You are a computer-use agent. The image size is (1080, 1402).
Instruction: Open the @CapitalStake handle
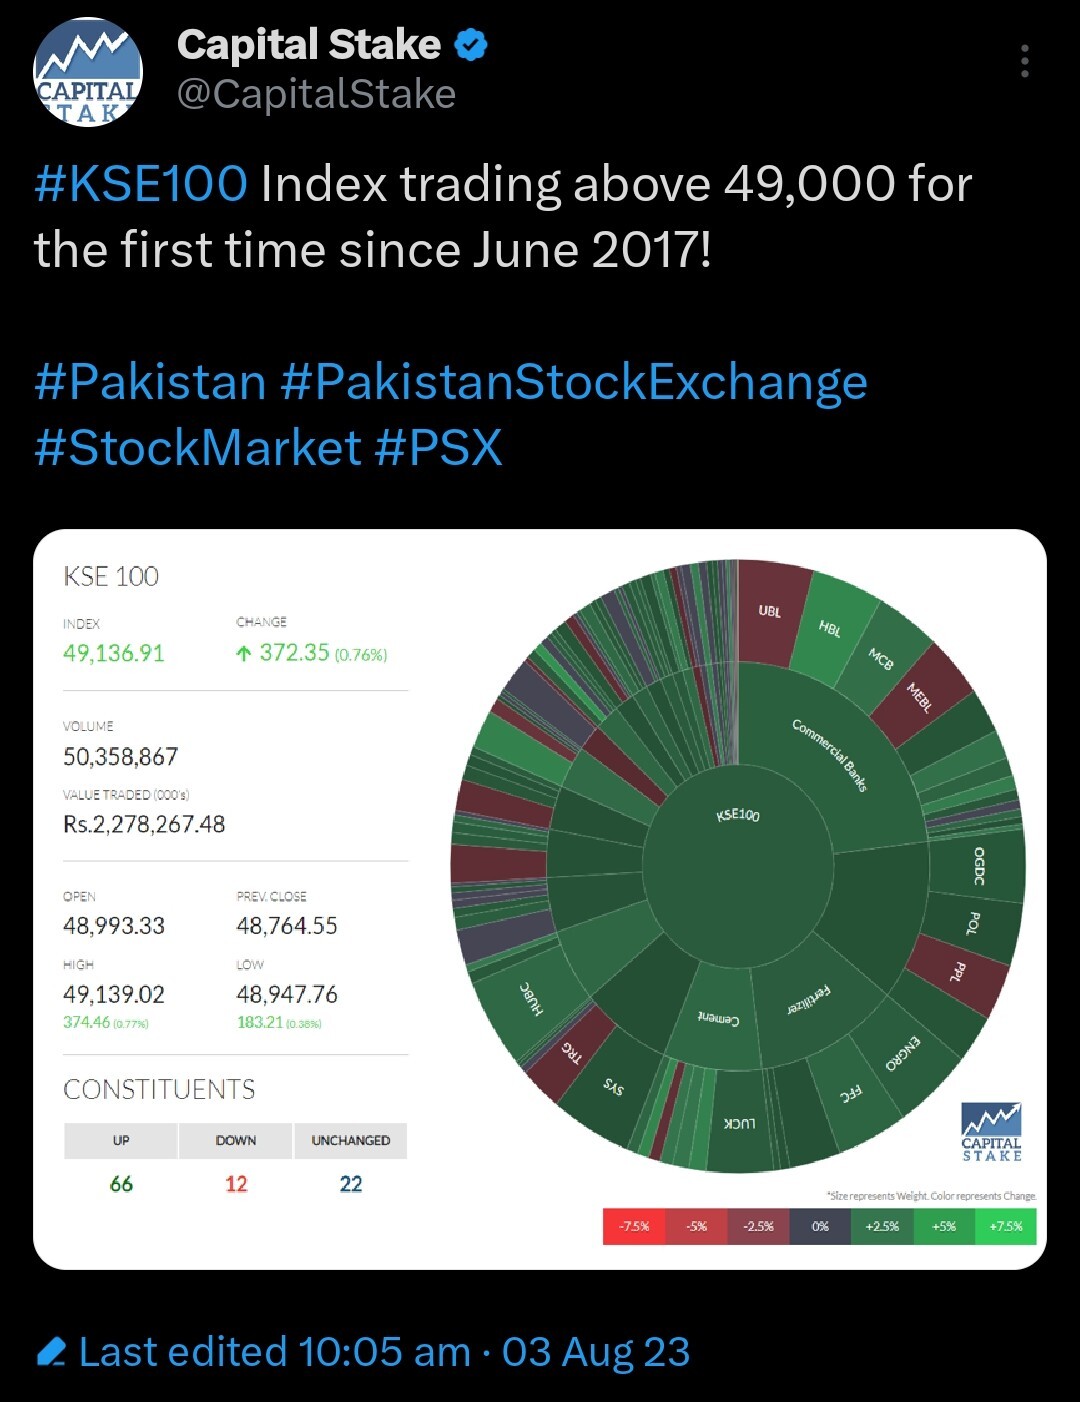[x=316, y=95]
